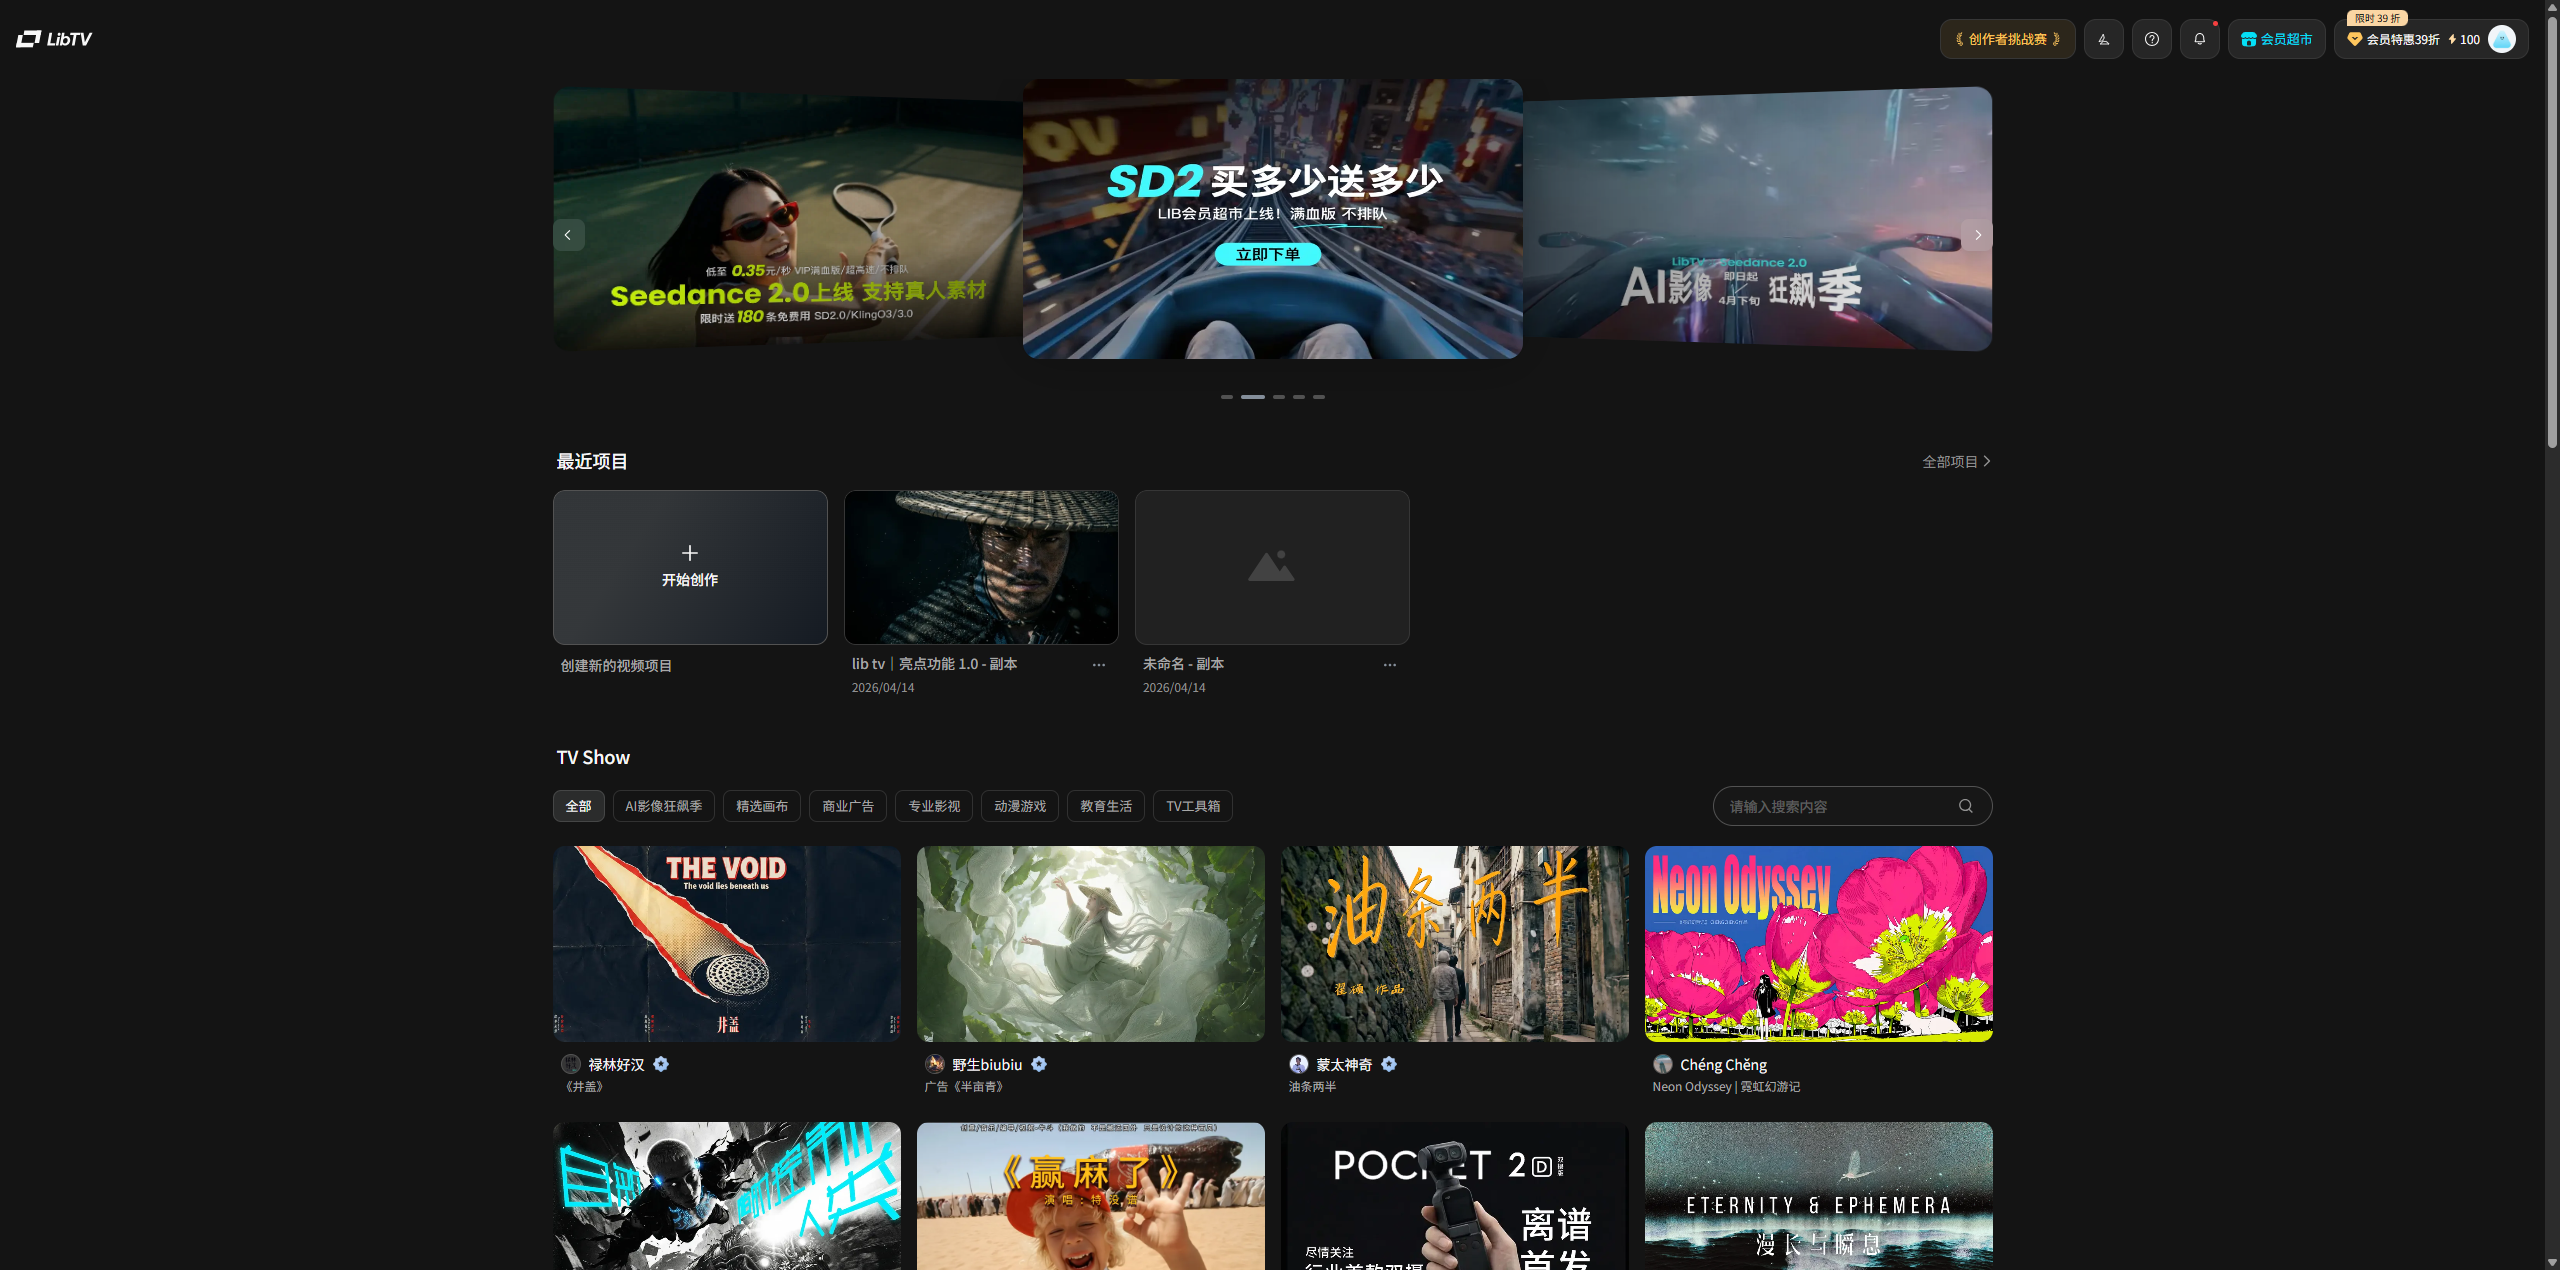Open the cyan graffiti monochrome video thumbnail
The width and height of the screenshot is (2560, 1270).
[727, 1196]
